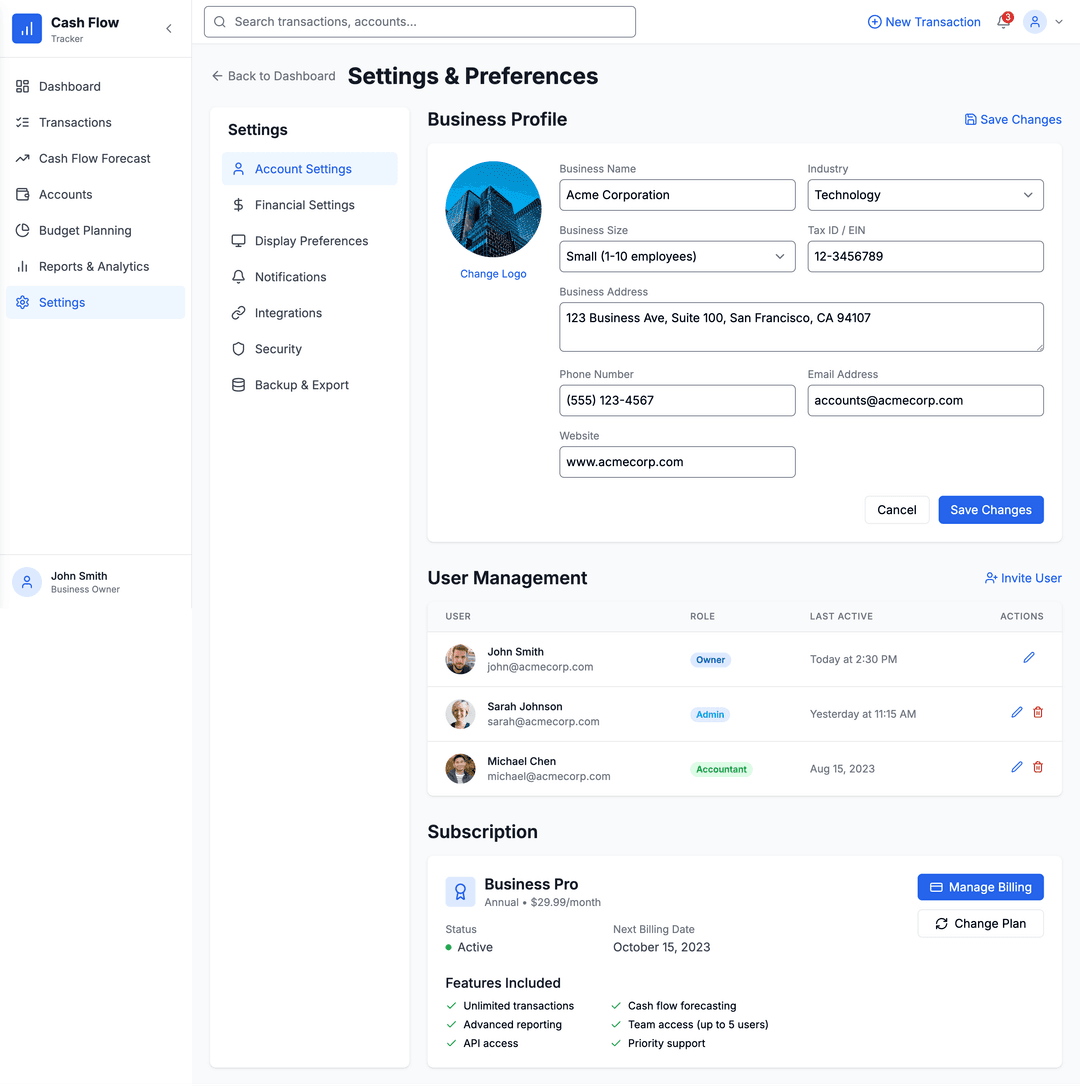Delete Michael Chen using the trash icon
This screenshot has width=1080, height=1086.
point(1038,767)
